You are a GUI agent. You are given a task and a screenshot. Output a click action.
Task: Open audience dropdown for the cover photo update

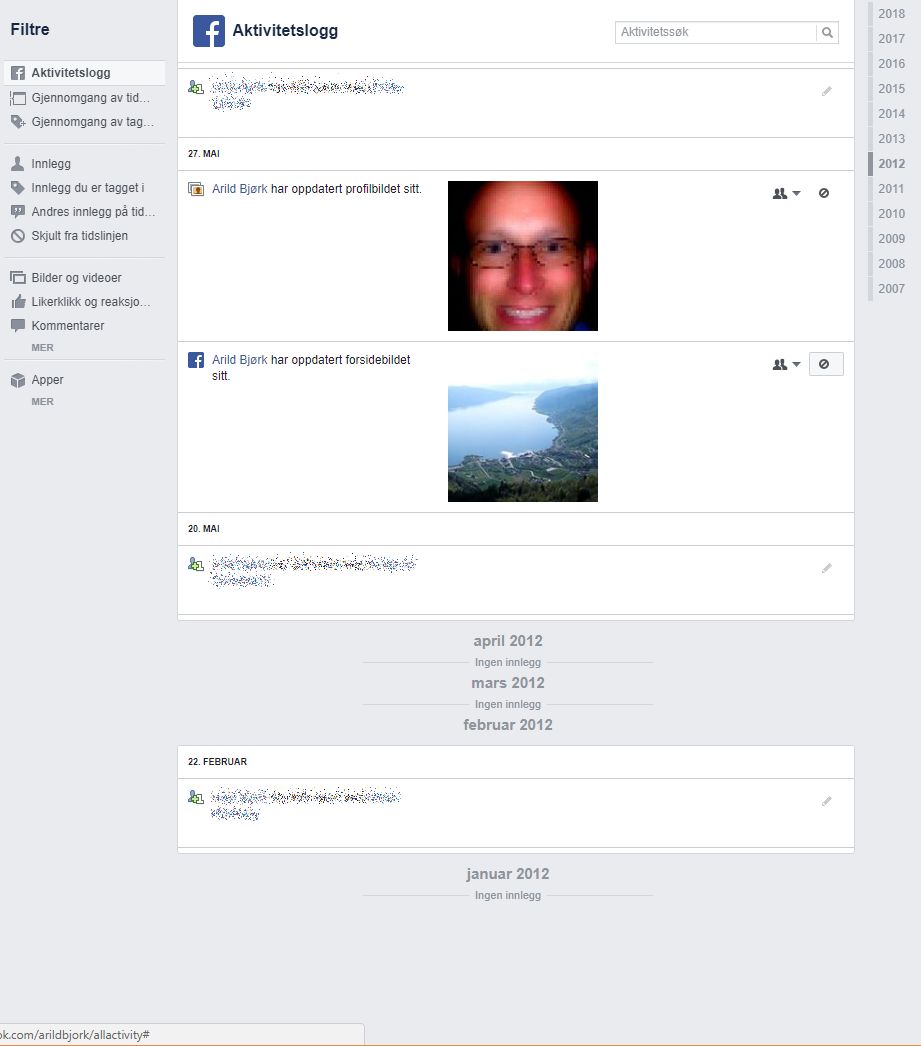click(x=786, y=365)
